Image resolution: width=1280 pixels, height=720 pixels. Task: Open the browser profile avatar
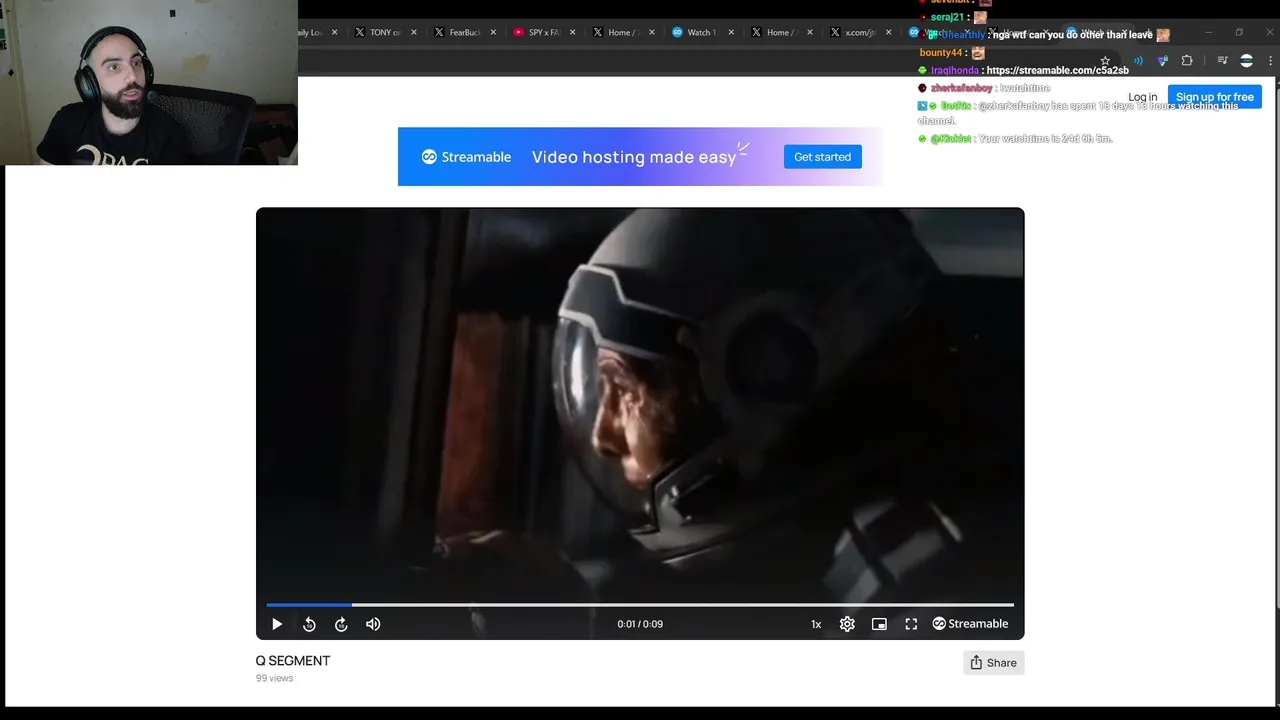(x=1246, y=61)
